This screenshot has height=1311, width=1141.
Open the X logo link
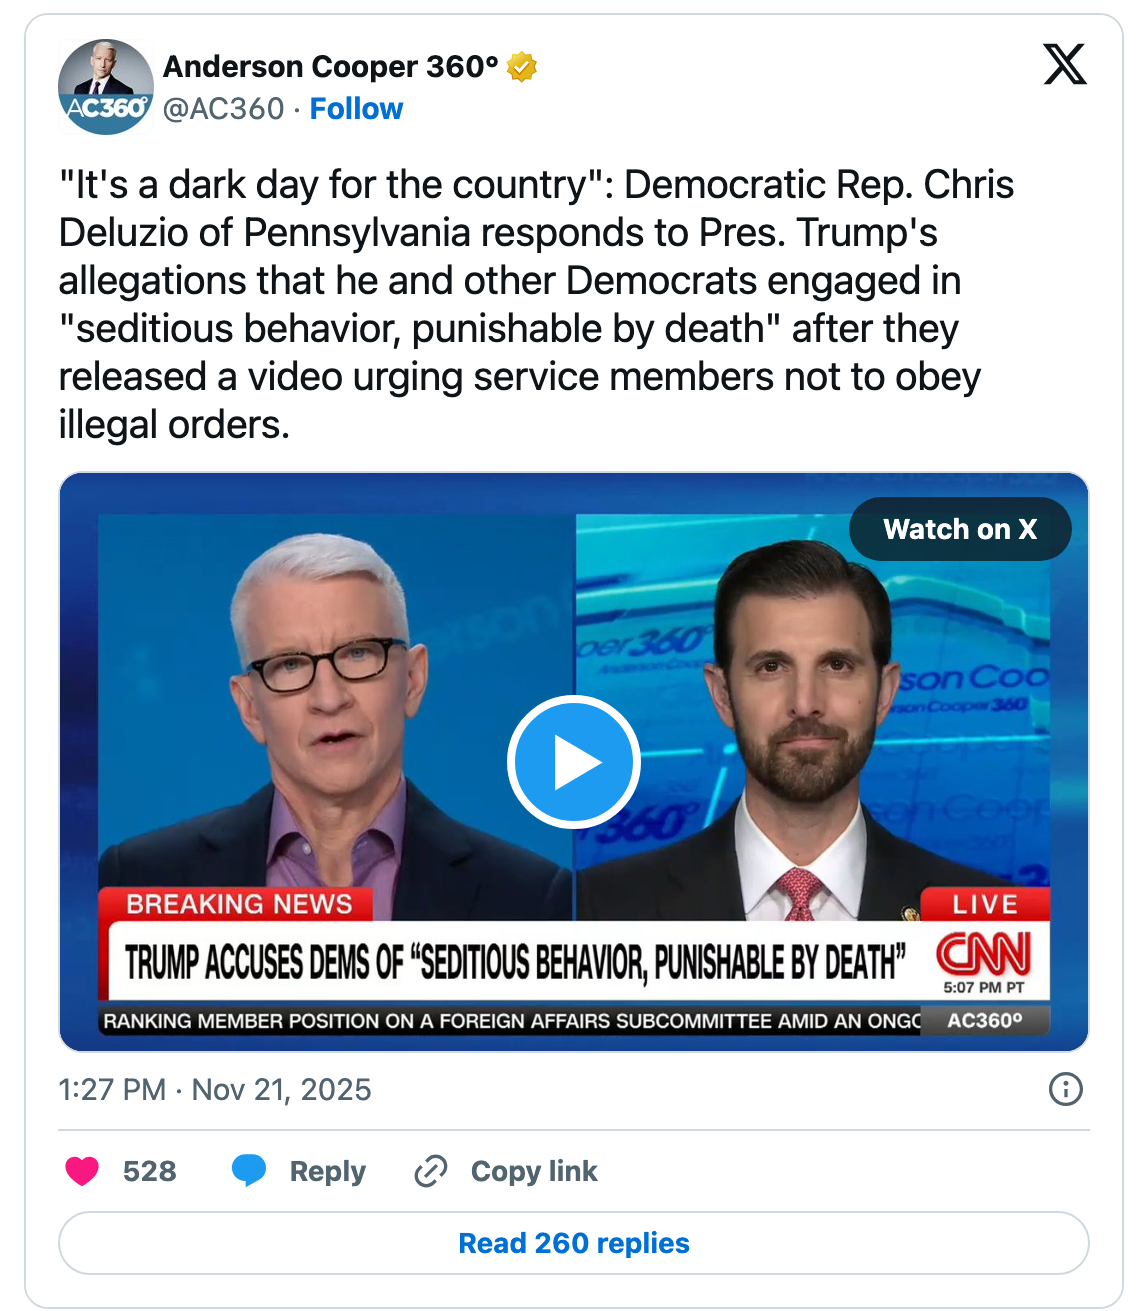tap(1064, 65)
